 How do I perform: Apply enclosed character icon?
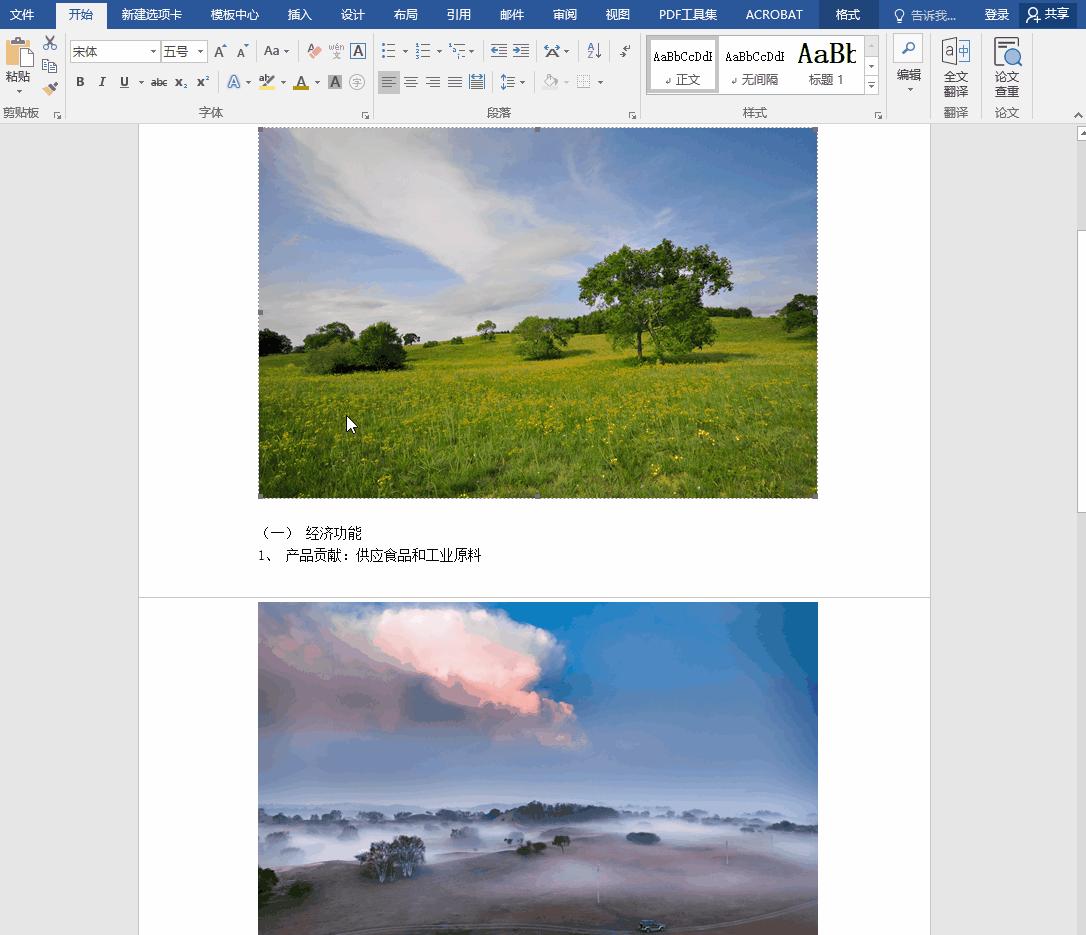(x=357, y=82)
